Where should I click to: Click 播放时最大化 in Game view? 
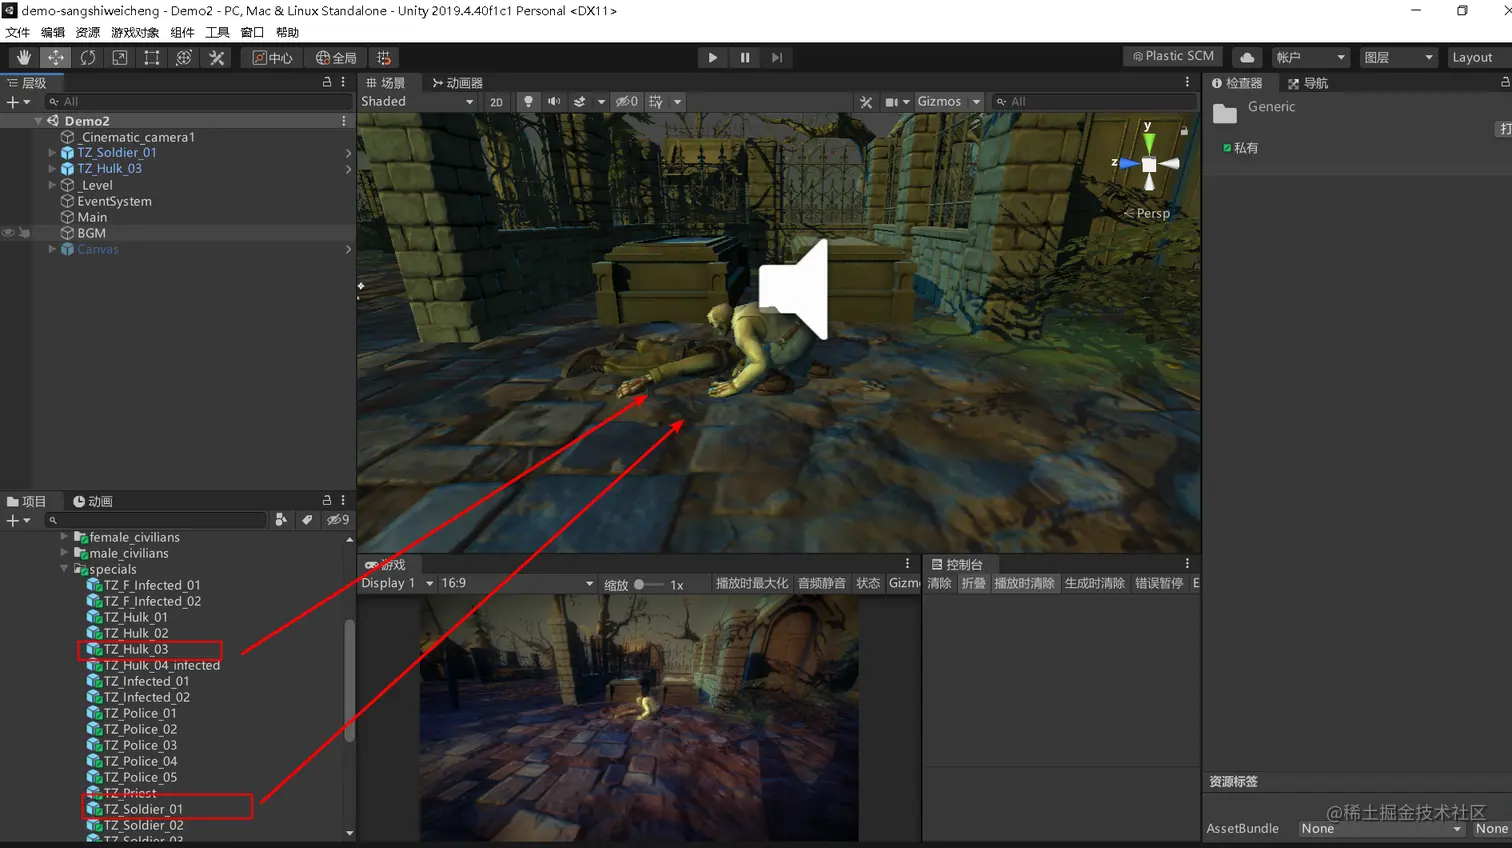[x=752, y=583]
